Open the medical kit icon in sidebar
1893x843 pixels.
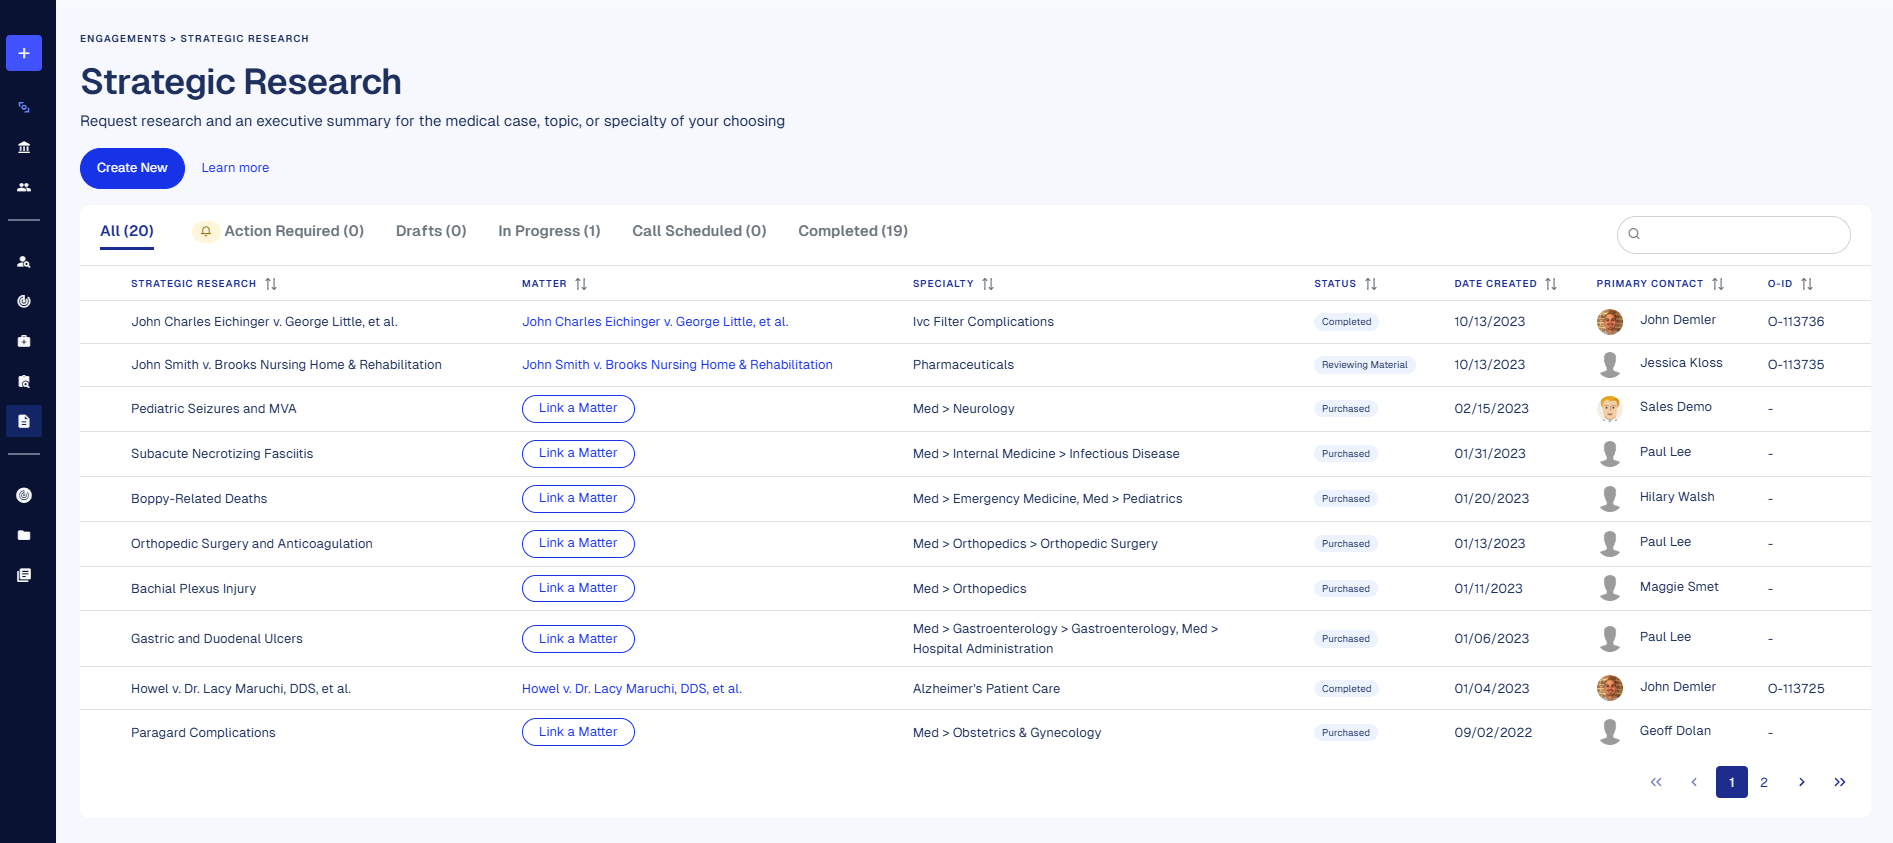[24, 341]
